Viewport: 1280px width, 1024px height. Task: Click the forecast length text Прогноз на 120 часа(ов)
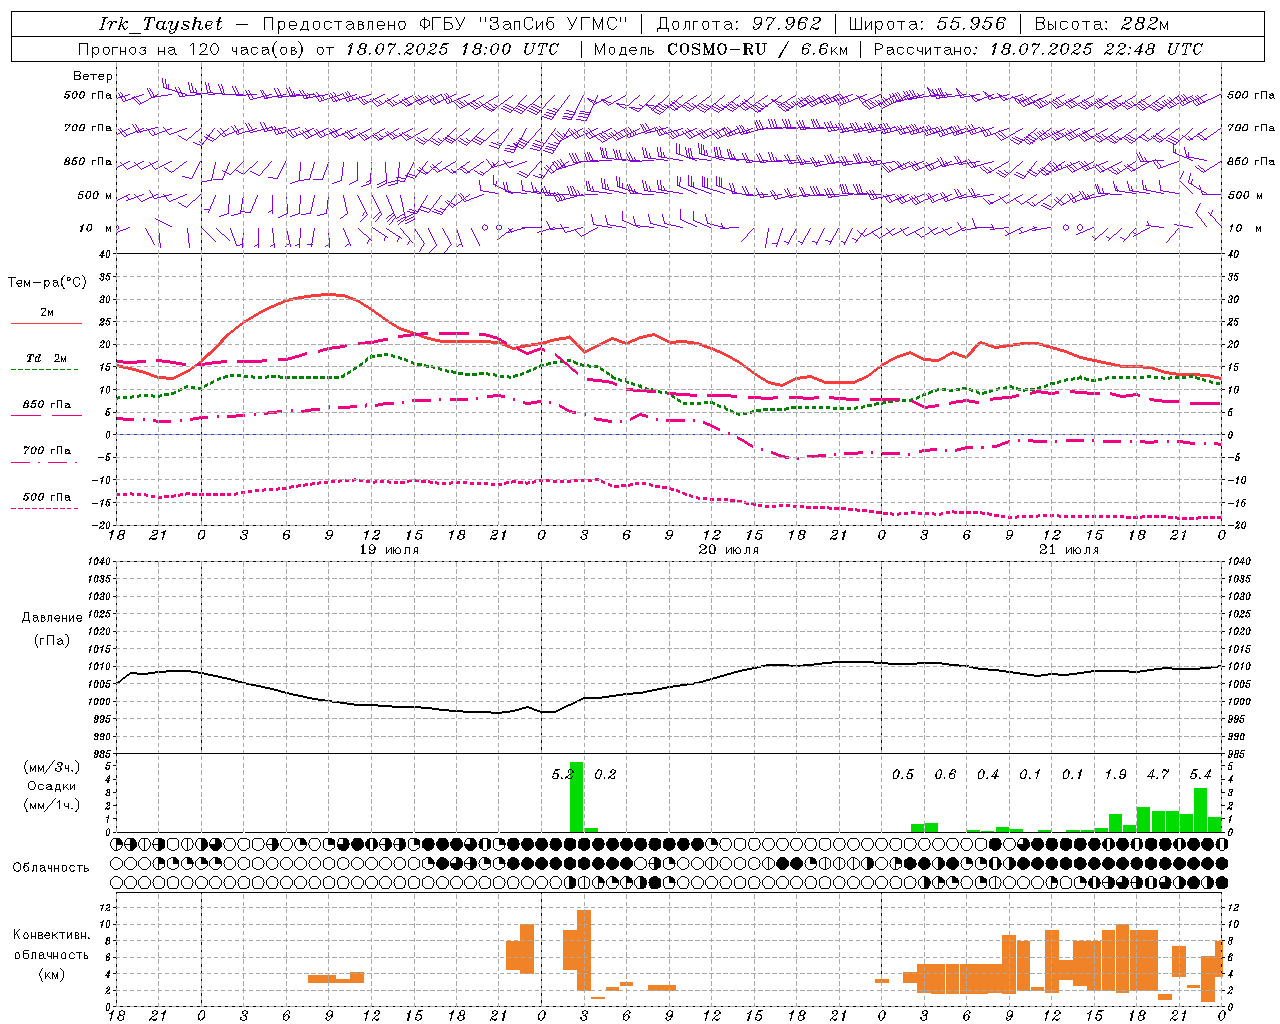coord(192,49)
